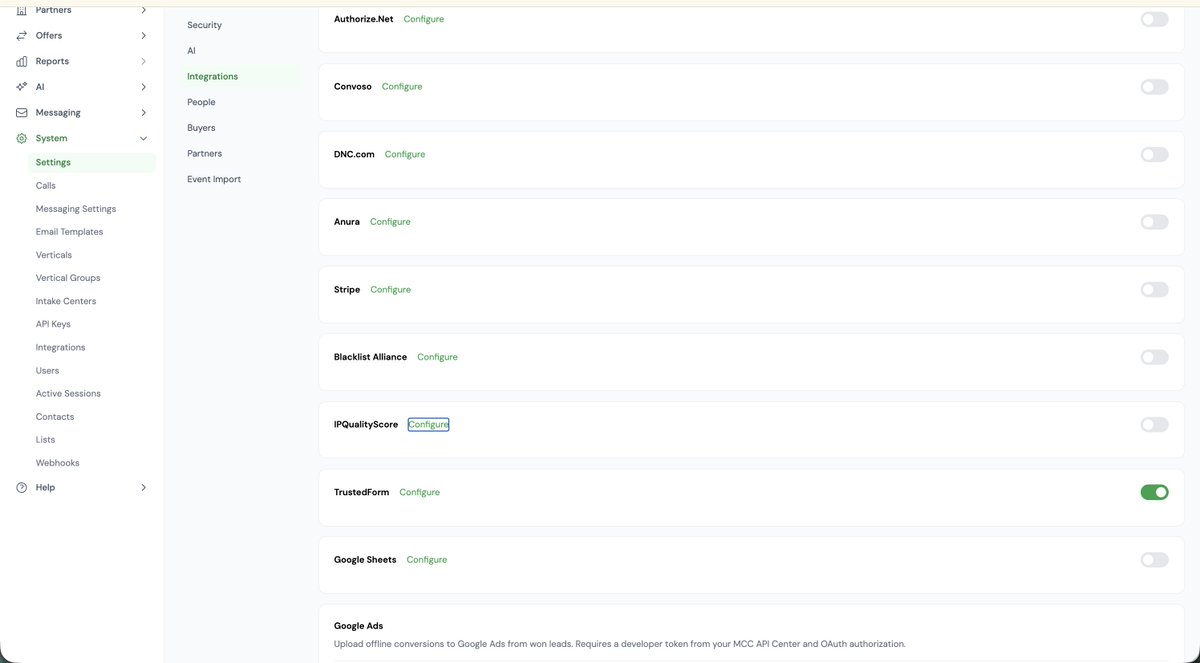Expand the Messaging sidebar chevron
Image resolution: width=1200 pixels, height=663 pixels.
tap(143, 113)
